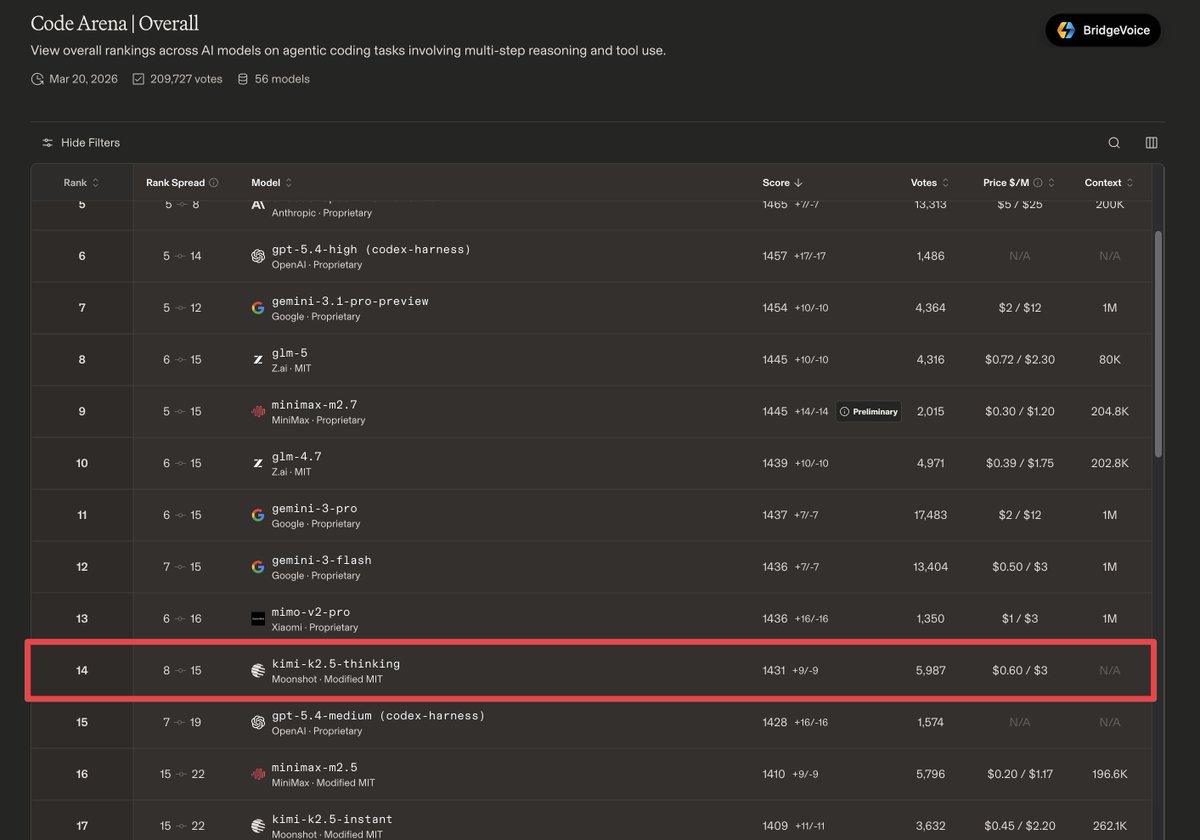Sort by Price $/M column header

(1019, 183)
